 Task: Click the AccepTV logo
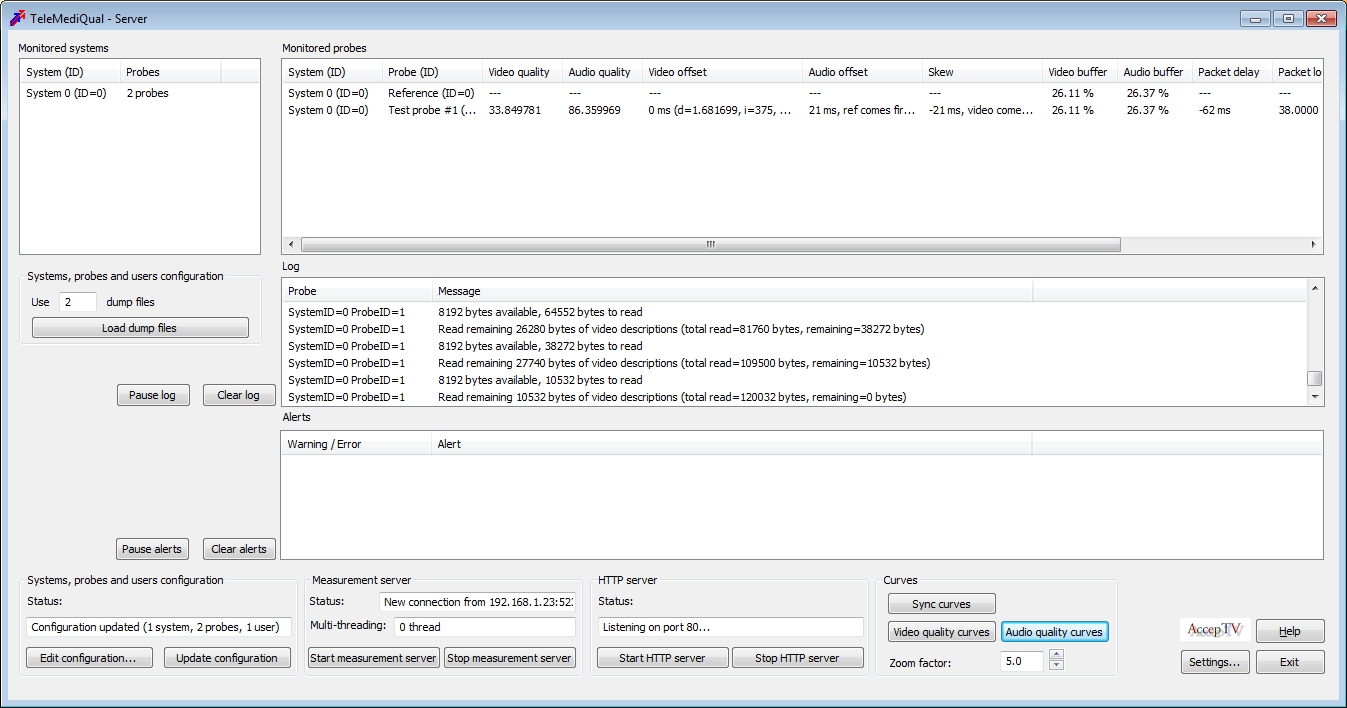[1214, 630]
